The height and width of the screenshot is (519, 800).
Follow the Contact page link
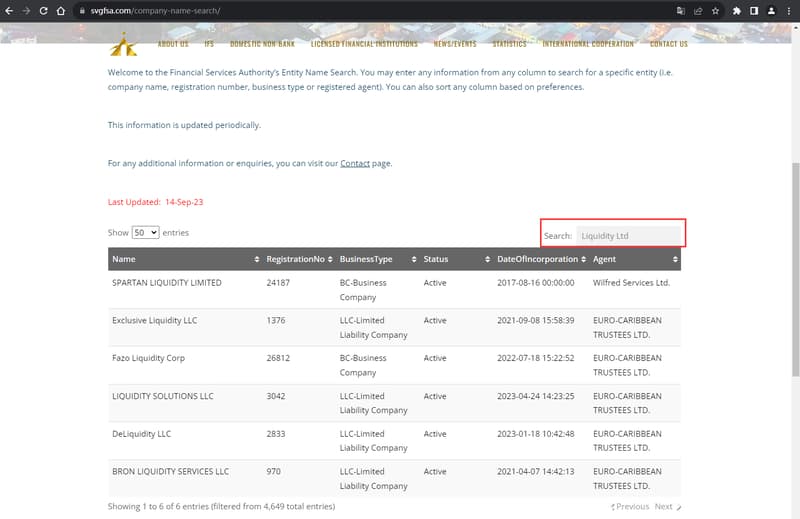coord(355,163)
